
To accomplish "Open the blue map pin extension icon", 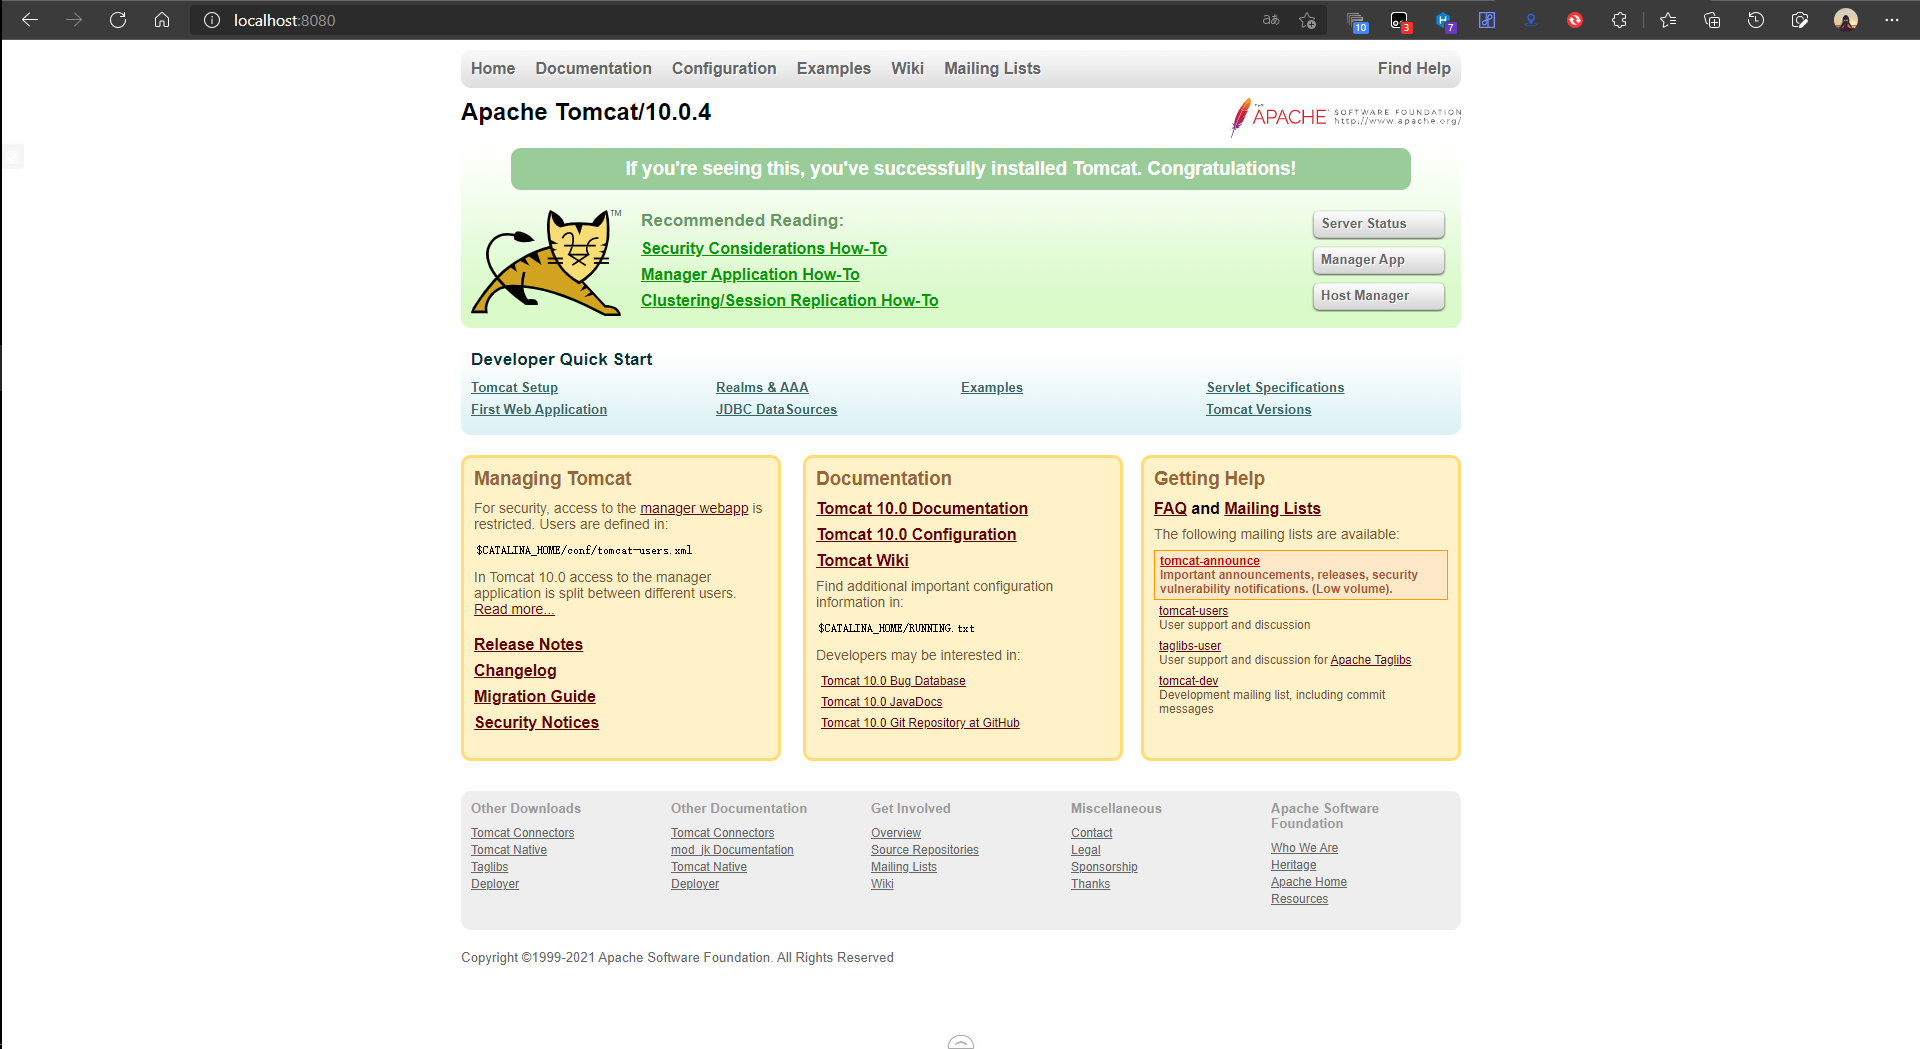I will pyautogui.click(x=1531, y=20).
